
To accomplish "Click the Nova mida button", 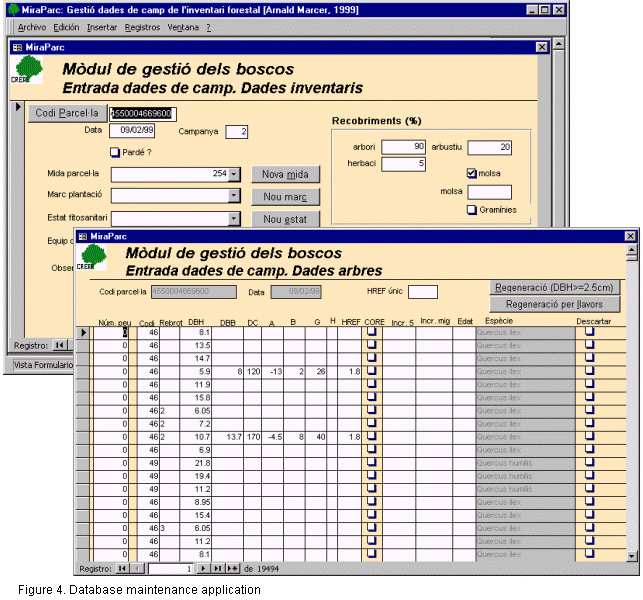I will pos(285,174).
